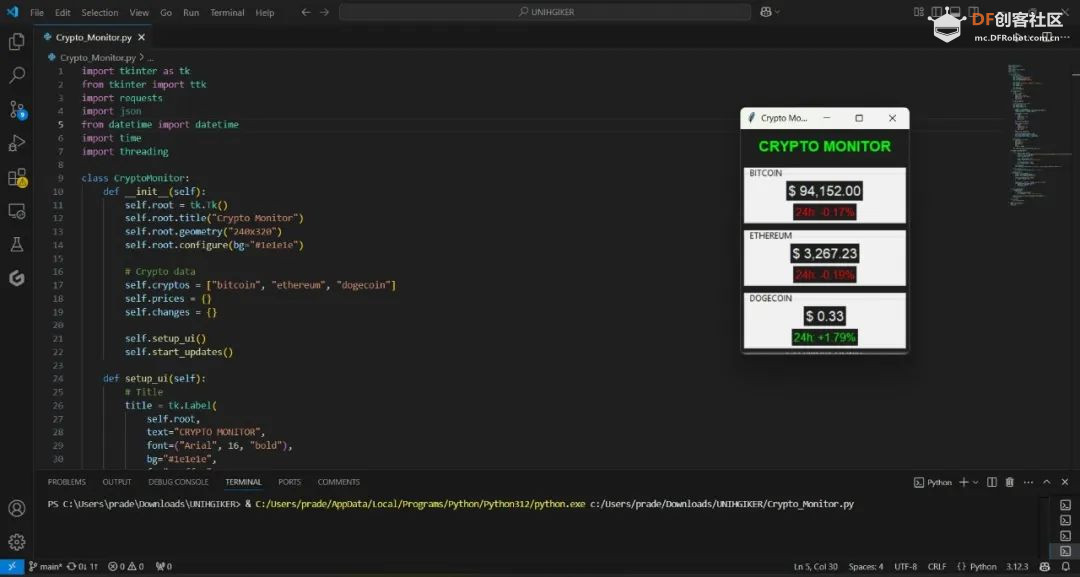Open the Accounts menu icon
The height and width of the screenshot is (577, 1080).
pyautogui.click(x=17, y=508)
